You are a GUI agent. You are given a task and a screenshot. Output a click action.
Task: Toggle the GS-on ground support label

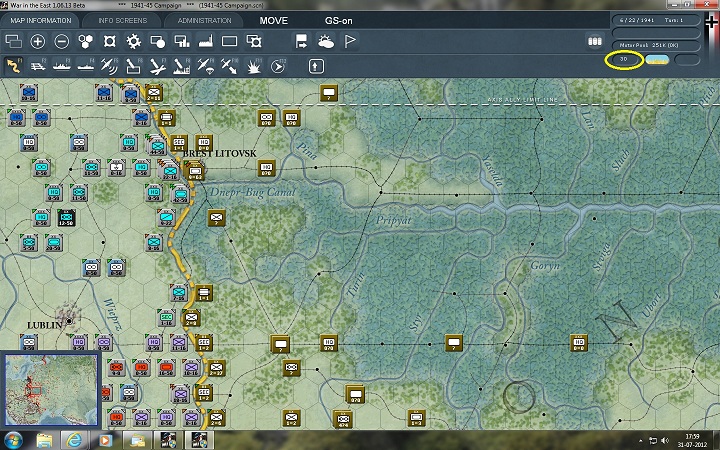[338, 21]
